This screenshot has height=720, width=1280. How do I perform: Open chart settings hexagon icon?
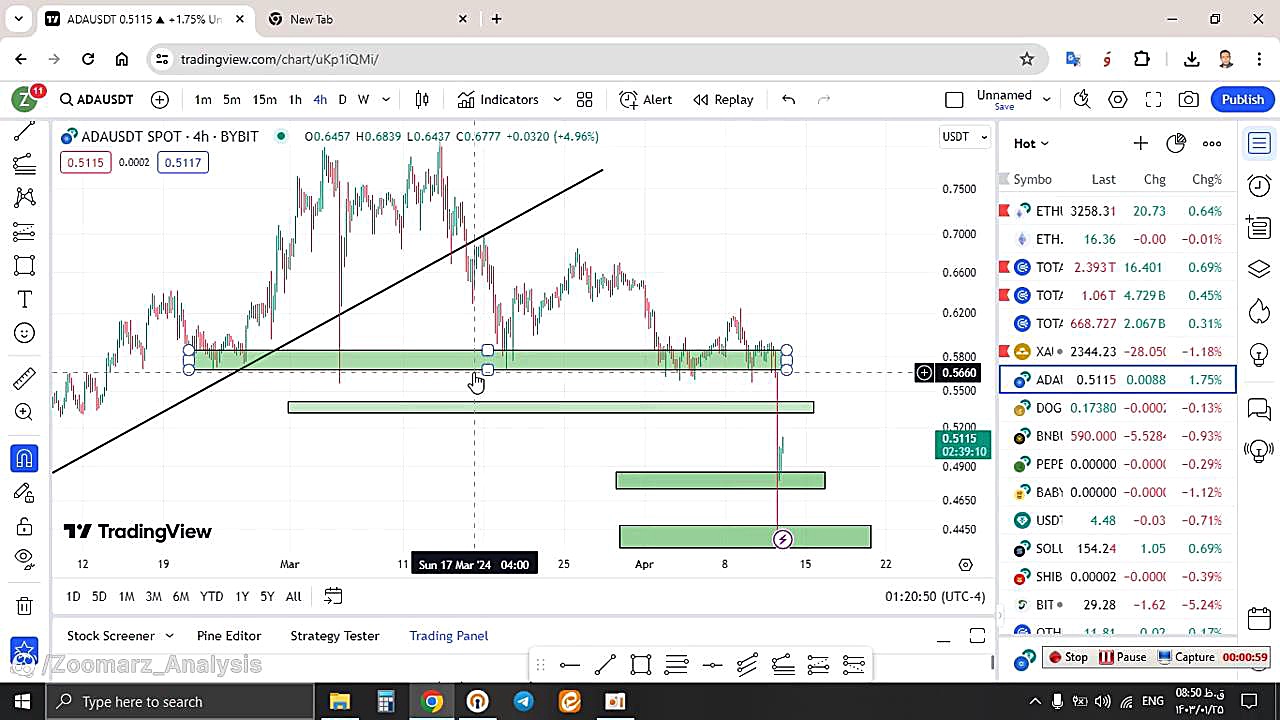coord(1118,99)
